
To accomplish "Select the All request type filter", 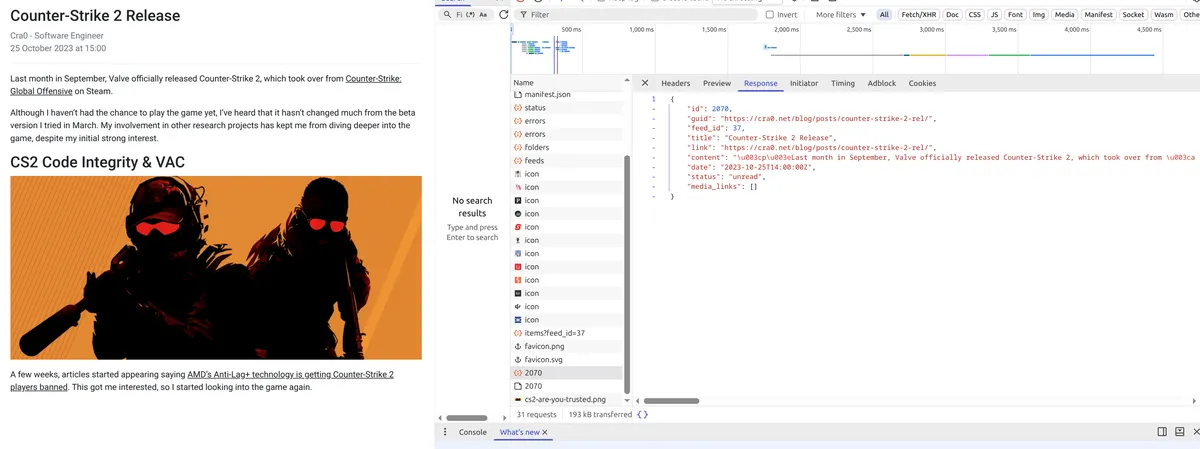I will tap(885, 15).
